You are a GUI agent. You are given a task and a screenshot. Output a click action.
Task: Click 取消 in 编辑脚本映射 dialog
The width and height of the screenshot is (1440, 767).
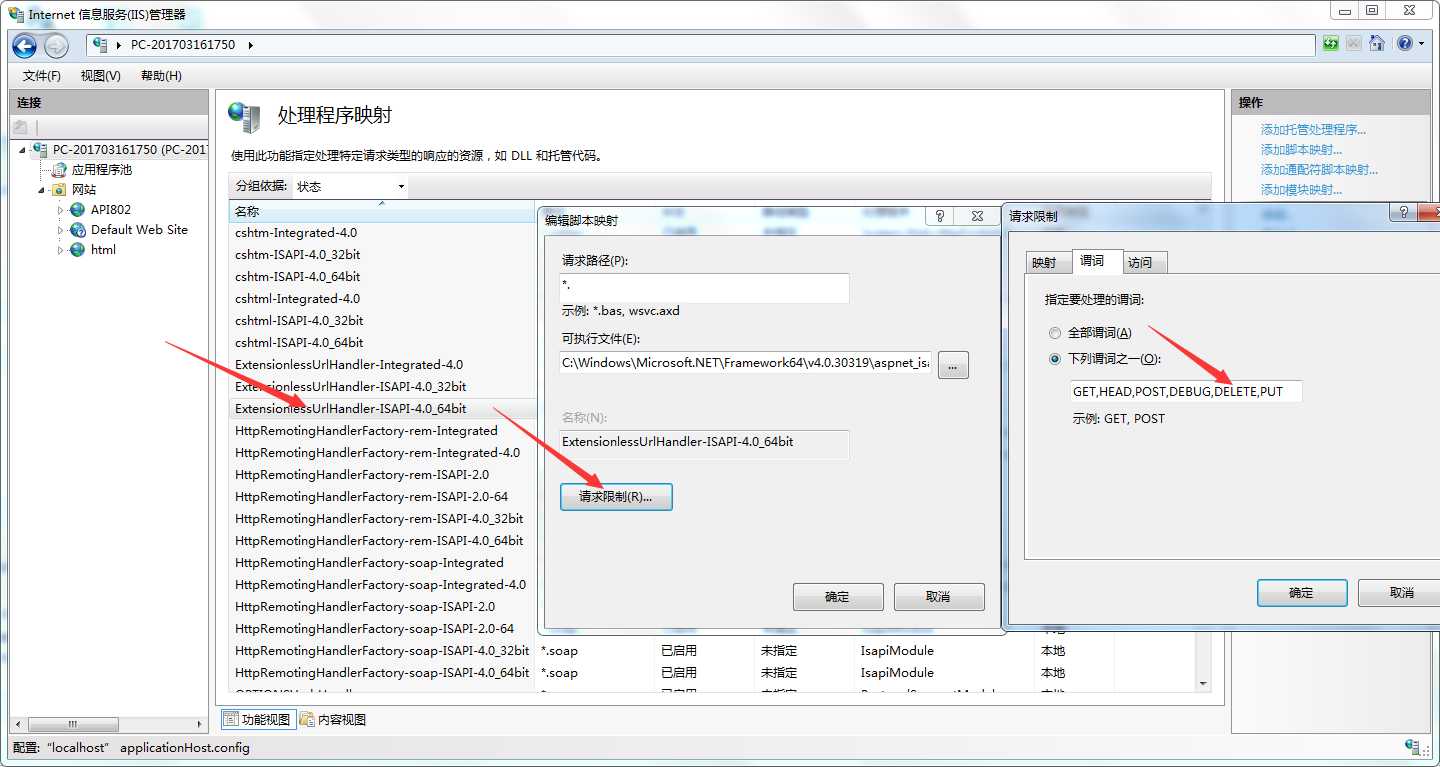pyautogui.click(x=939, y=597)
